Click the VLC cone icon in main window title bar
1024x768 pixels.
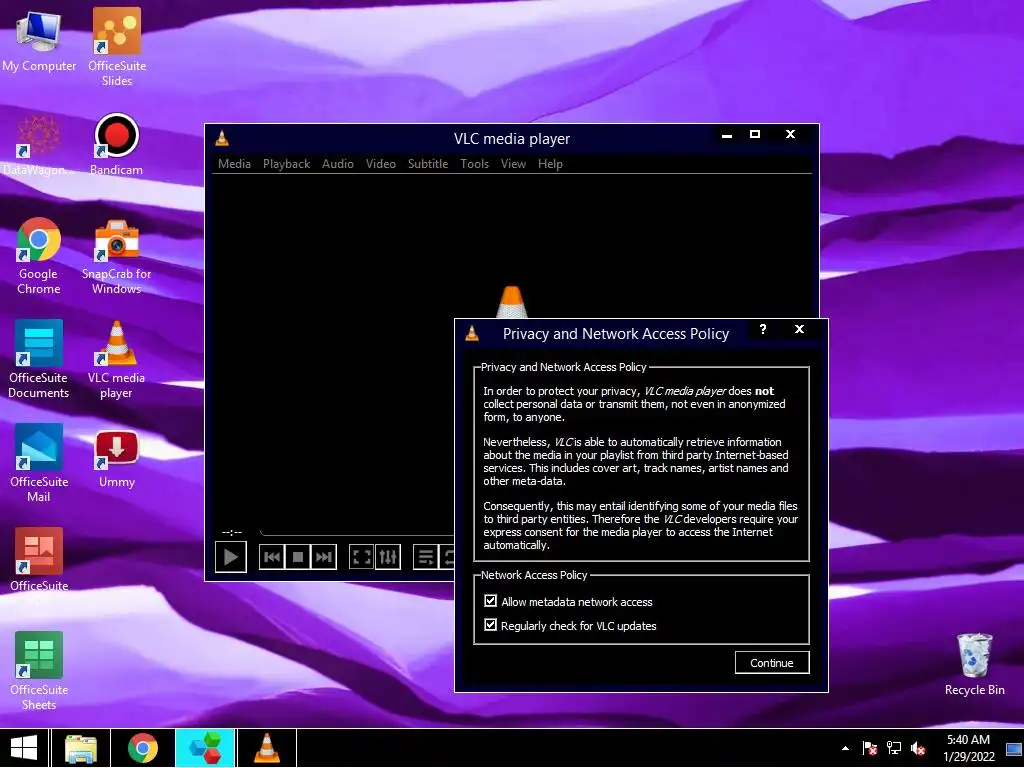[x=222, y=138]
